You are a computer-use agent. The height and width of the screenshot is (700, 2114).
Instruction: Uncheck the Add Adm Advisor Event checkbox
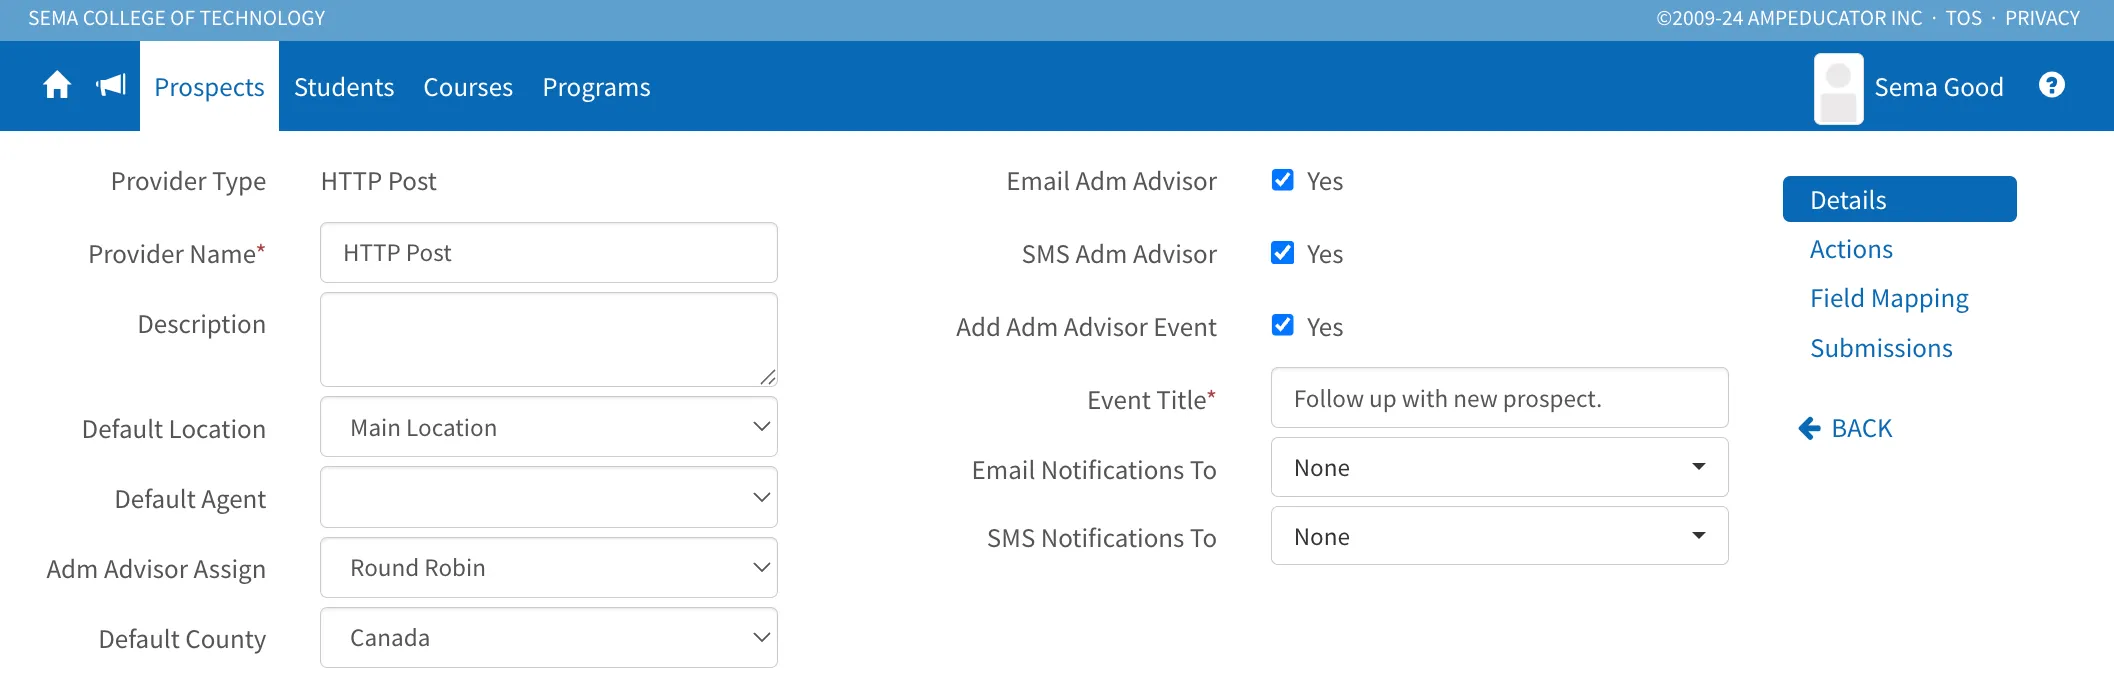pos(1283,326)
